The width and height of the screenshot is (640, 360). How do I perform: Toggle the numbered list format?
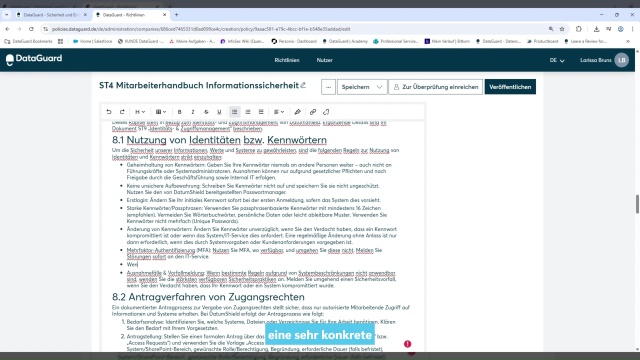[x=248, y=112]
